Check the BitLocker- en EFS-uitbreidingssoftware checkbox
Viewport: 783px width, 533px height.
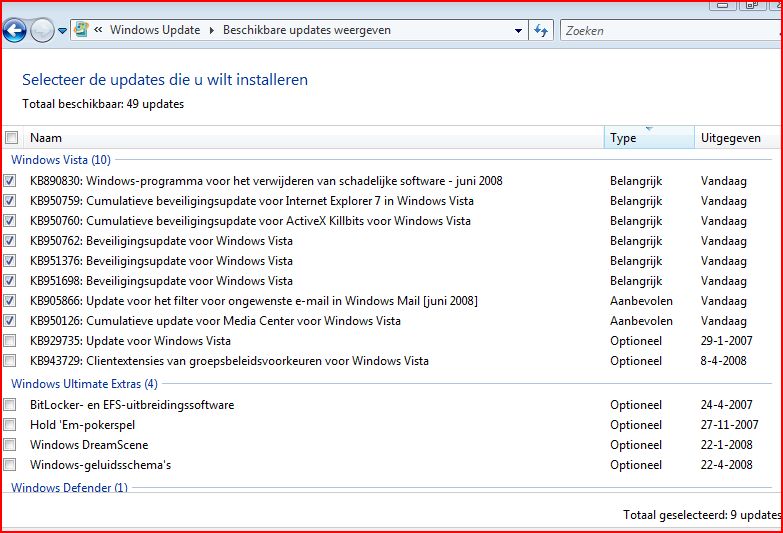10,404
